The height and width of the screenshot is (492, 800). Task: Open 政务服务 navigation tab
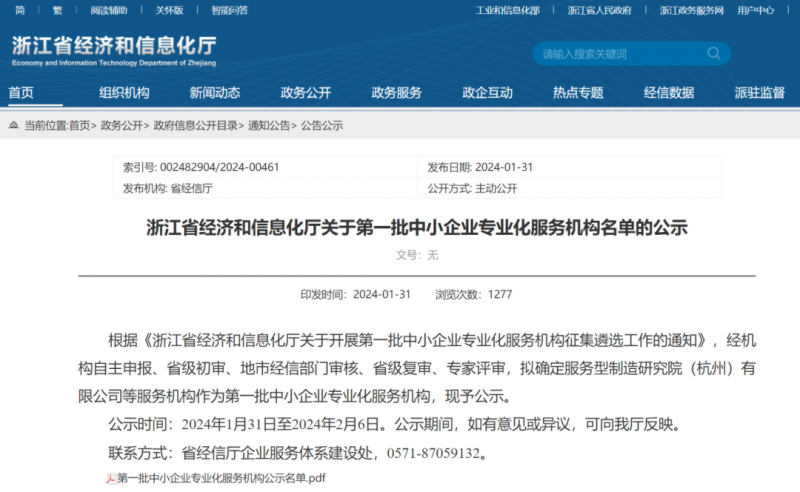(396, 93)
